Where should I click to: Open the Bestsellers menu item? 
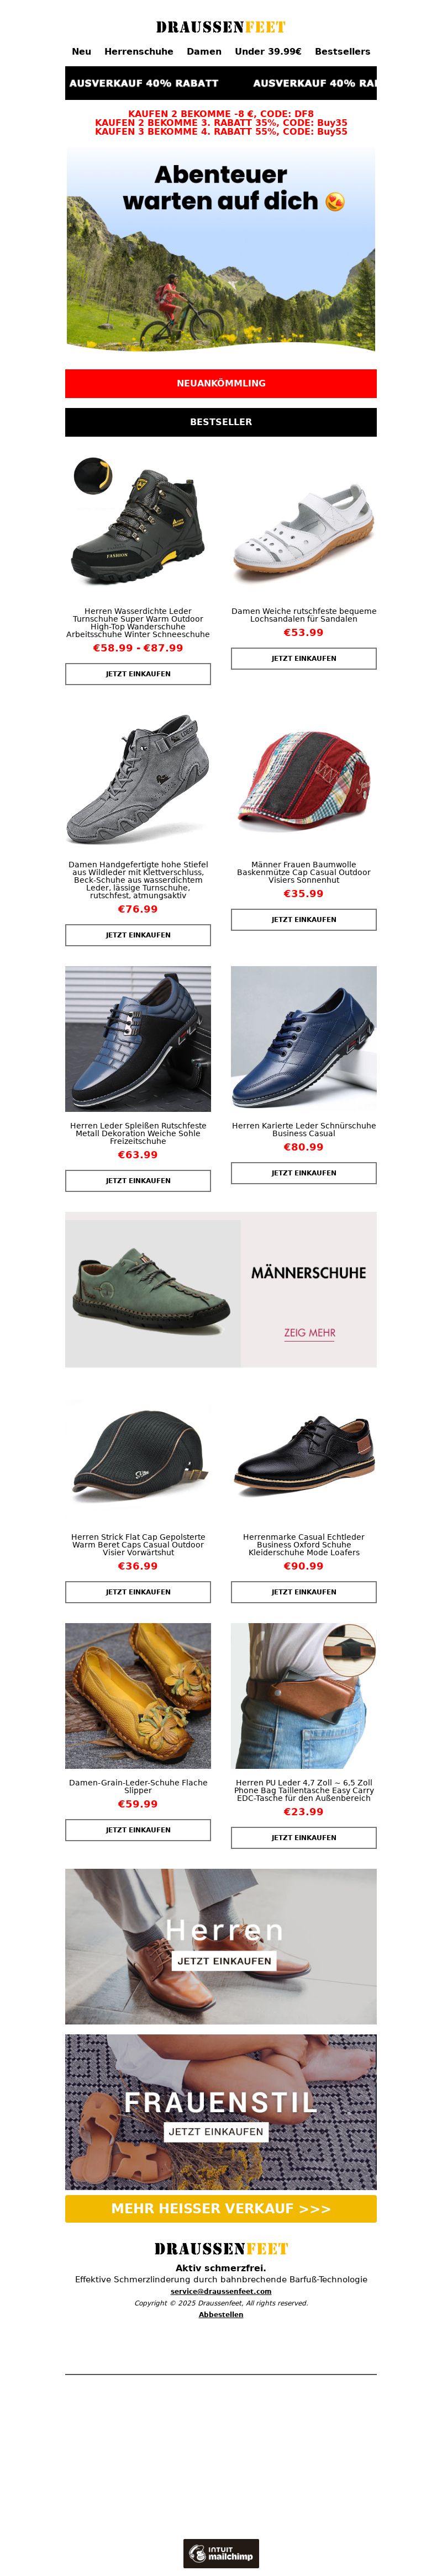pyautogui.click(x=342, y=51)
